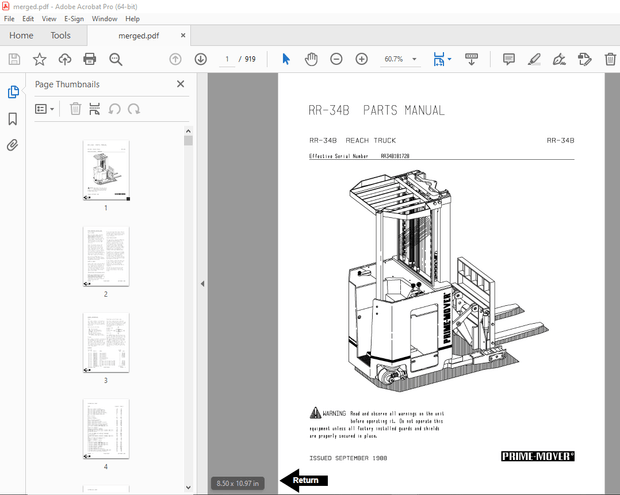This screenshot has height=495, width=620.
Task: Click thumbnails scrollbar up arrow
Action: (188, 131)
